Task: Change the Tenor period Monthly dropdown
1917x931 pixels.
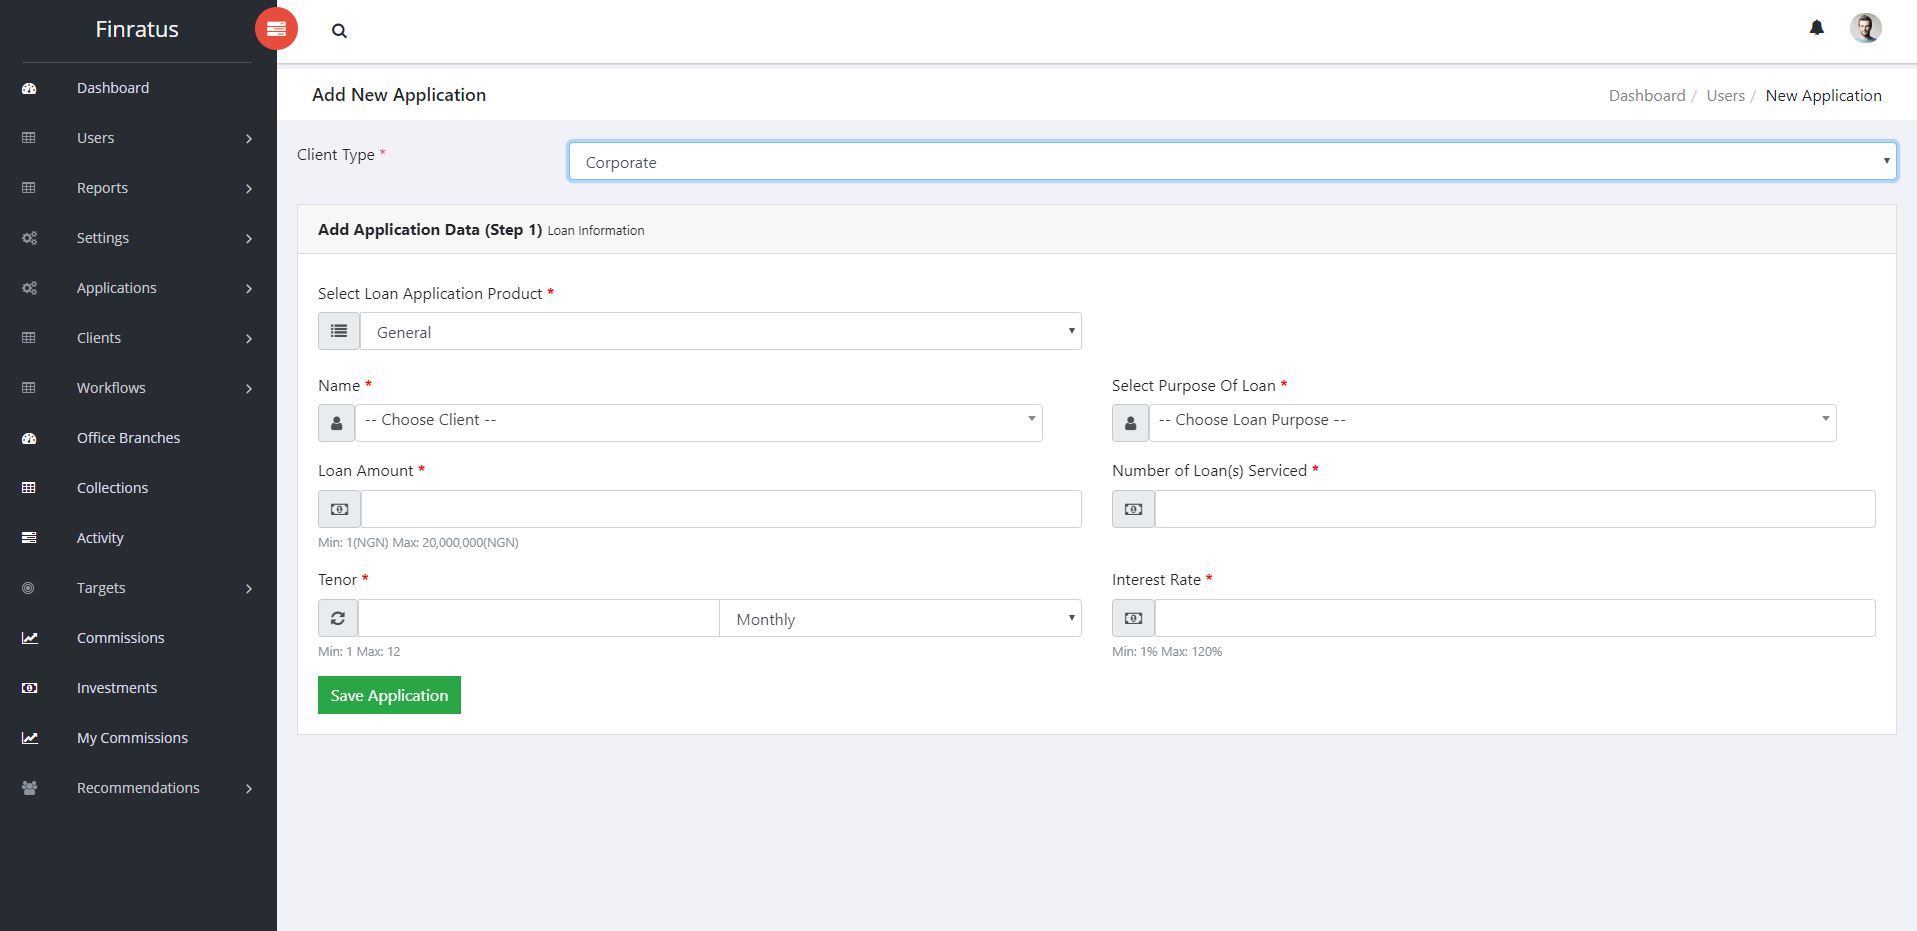Action: 900,619
